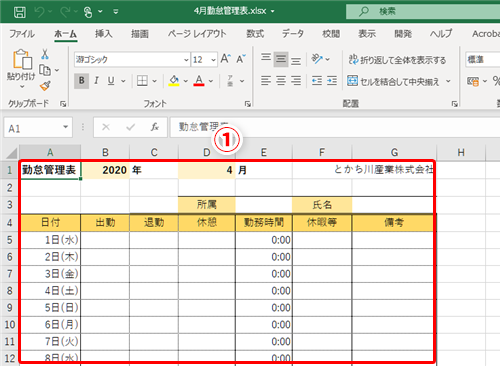Select column H header

[x=461, y=153]
